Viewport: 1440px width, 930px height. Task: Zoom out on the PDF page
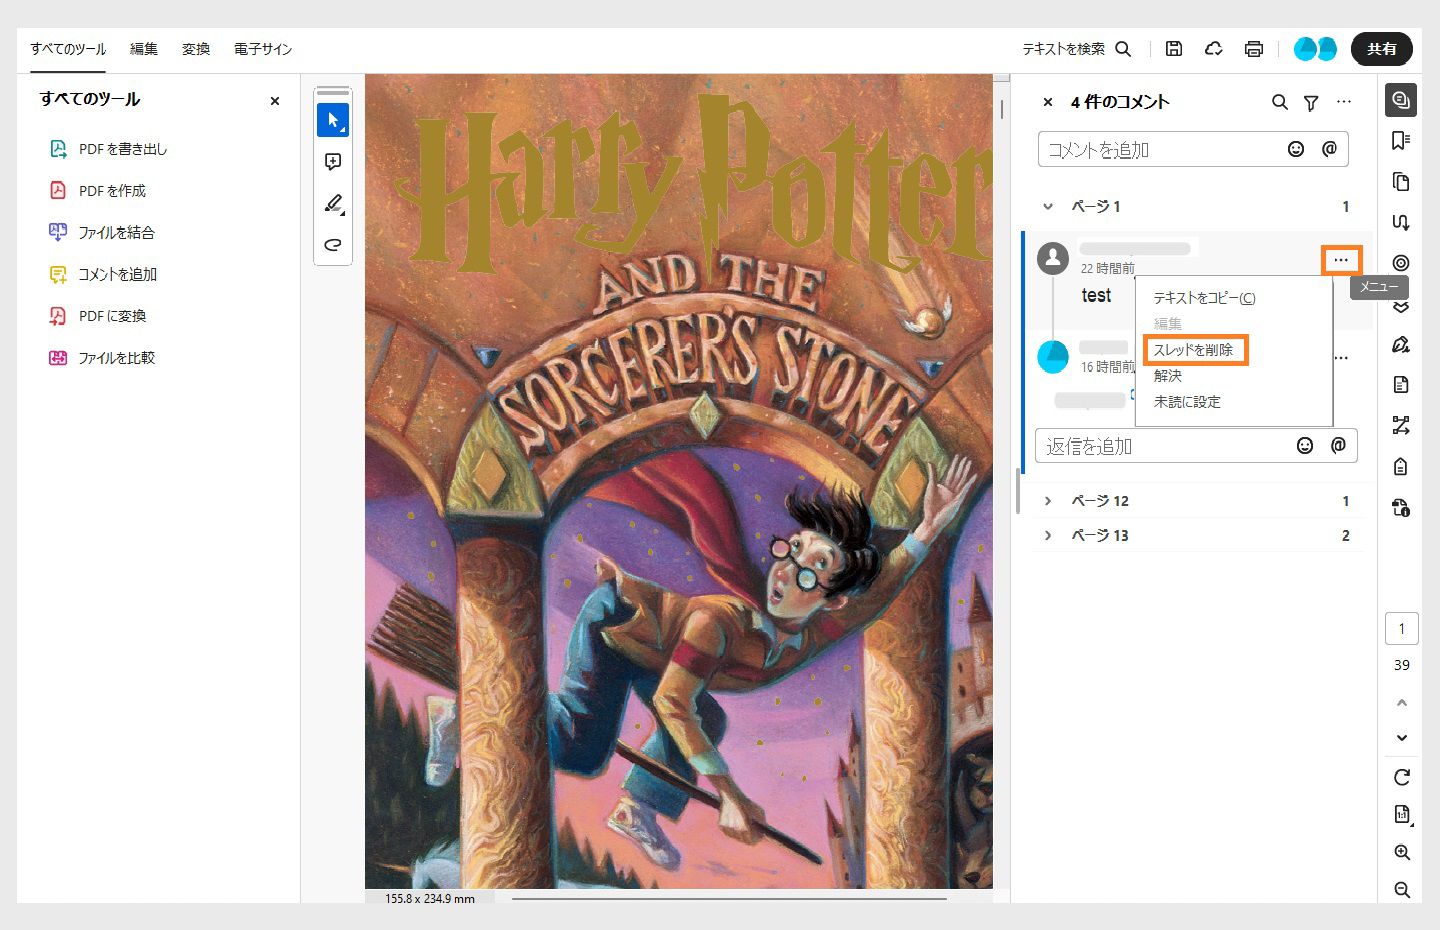pos(1401,890)
